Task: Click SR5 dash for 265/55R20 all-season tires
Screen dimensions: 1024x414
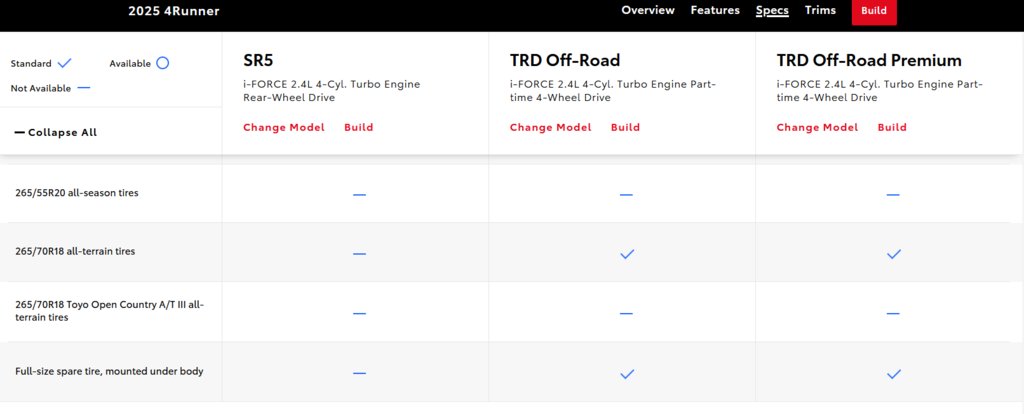Action: [x=359, y=195]
